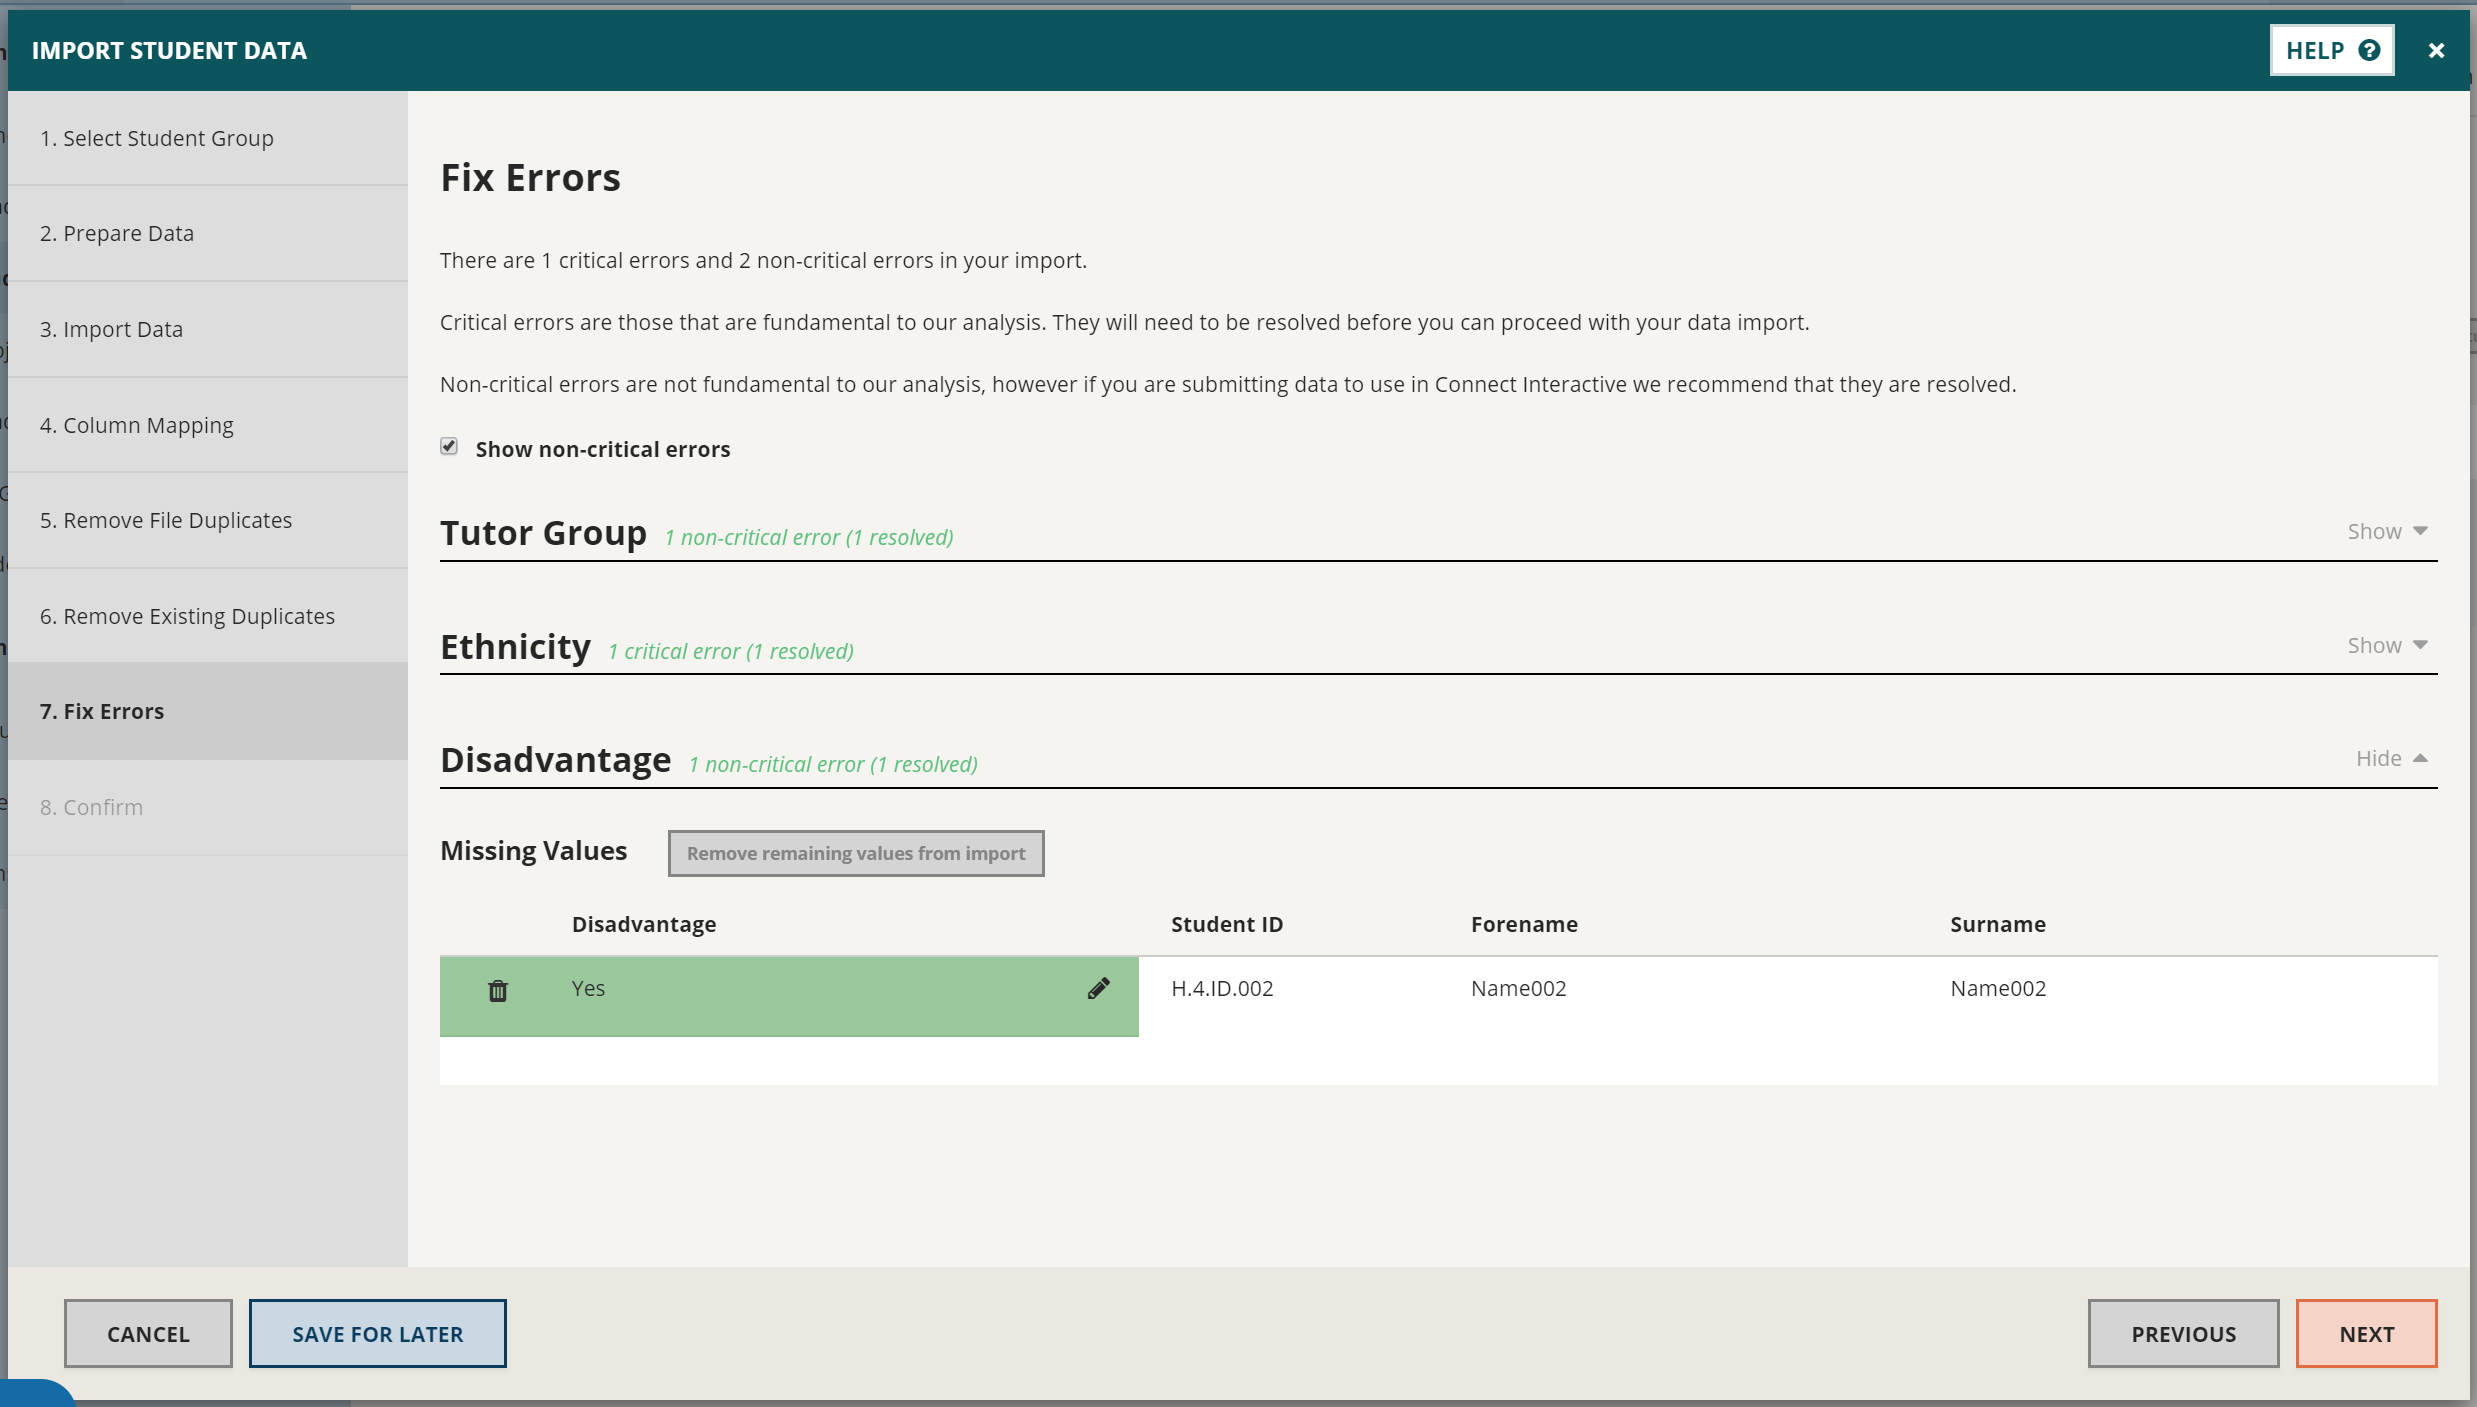Click the Missing Values heading
Screen dimensions: 2477x1407
tap(533, 851)
